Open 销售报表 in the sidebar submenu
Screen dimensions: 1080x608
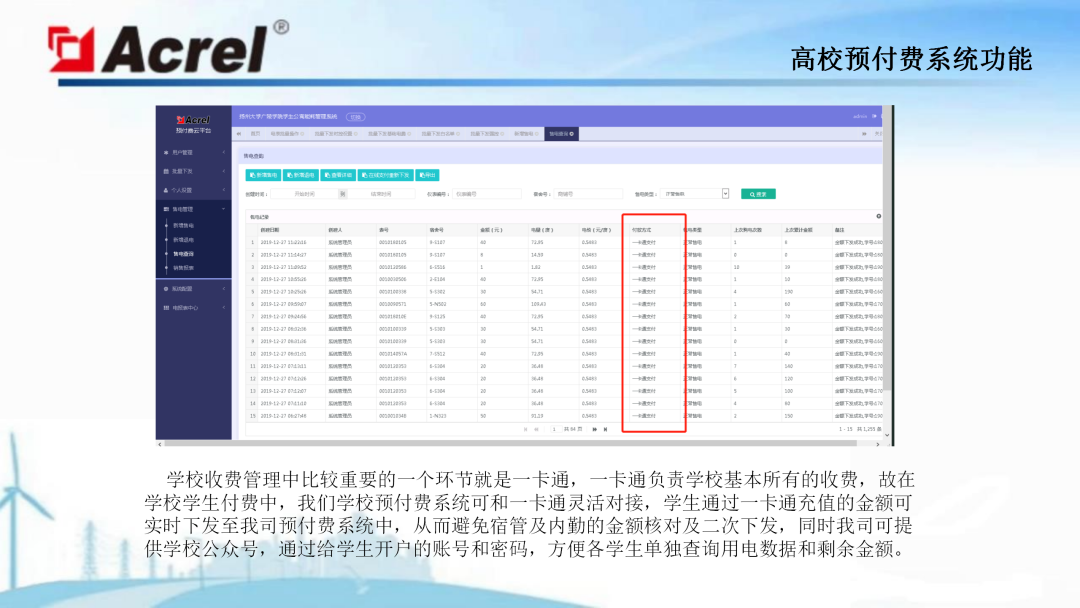183,267
